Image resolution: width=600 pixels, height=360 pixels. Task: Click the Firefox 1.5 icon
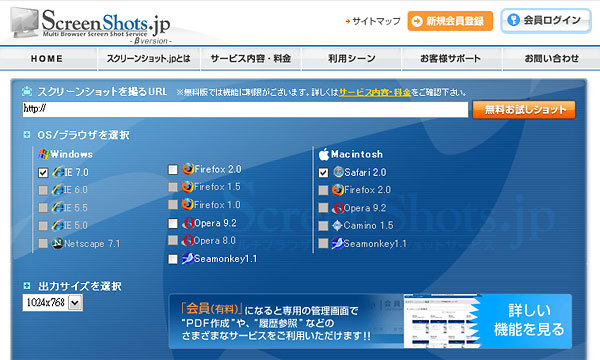click(x=187, y=187)
